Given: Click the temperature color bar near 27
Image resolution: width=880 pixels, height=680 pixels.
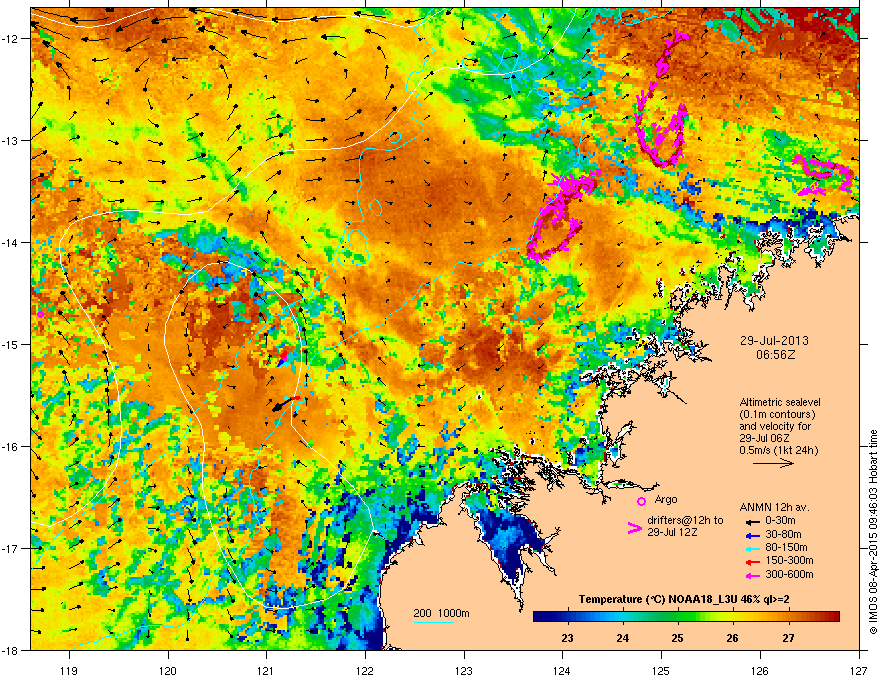Looking at the screenshot, I should 789,617.
